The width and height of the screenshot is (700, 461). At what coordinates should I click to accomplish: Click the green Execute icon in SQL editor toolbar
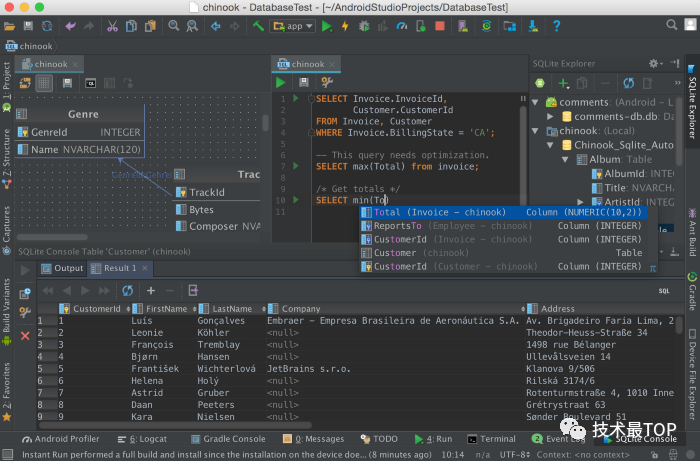click(280, 82)
